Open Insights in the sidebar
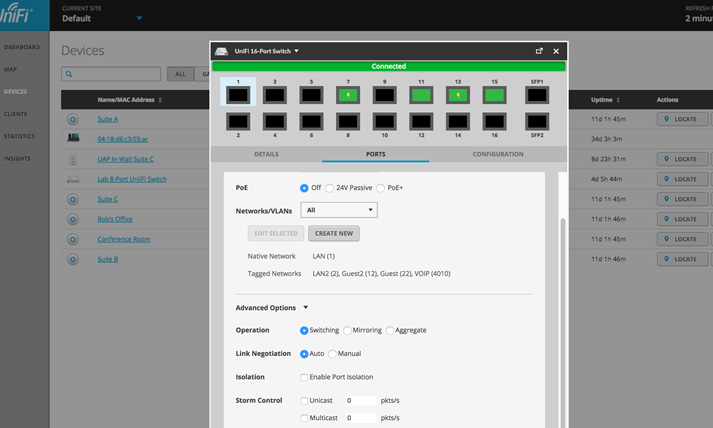Screen dimensions: 713x428 click(17, 159)
